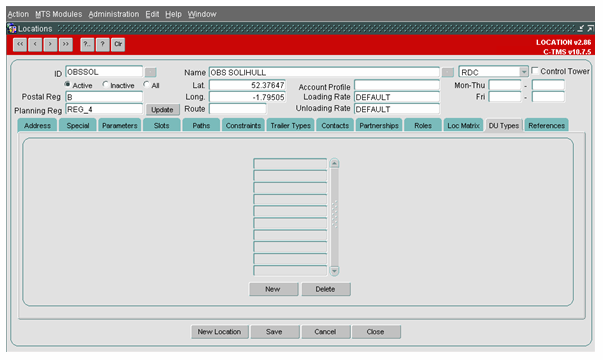This screenshot has width=603, height=360.
Task: Click the New button under DU list
Action: click(x=273, y=289)
